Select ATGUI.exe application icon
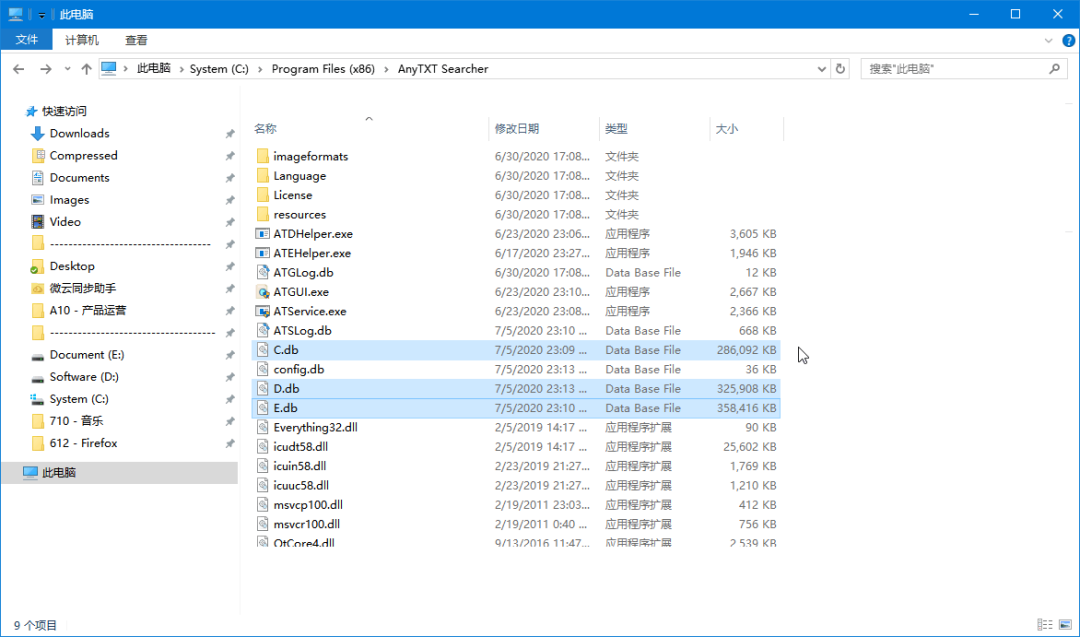 [262, 291]
